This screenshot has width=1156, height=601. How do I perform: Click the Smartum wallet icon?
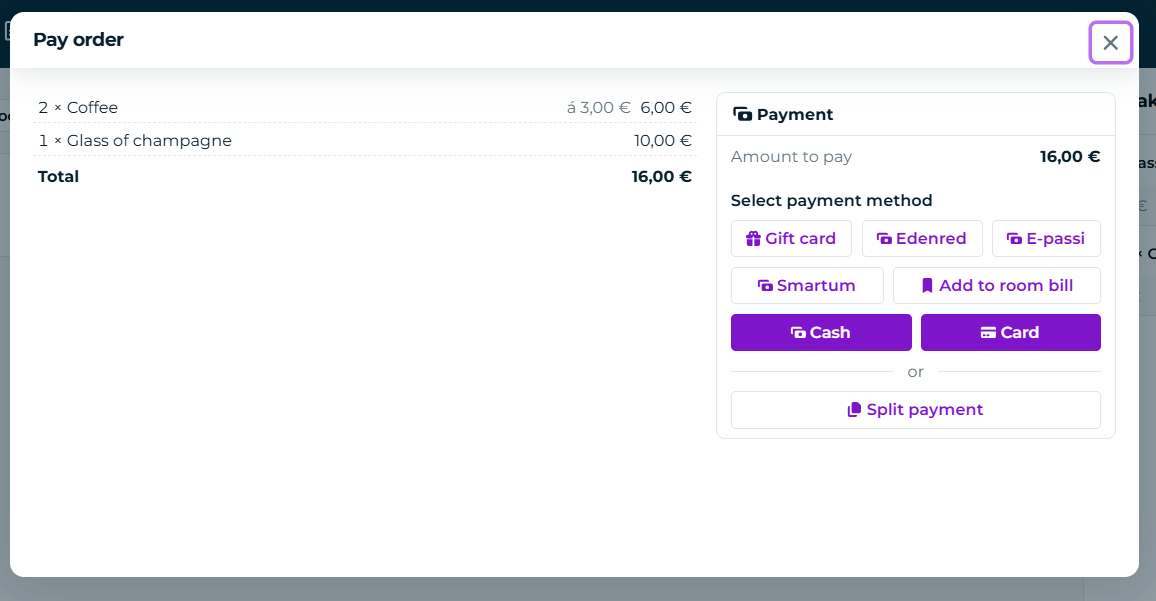pos(765,285)
